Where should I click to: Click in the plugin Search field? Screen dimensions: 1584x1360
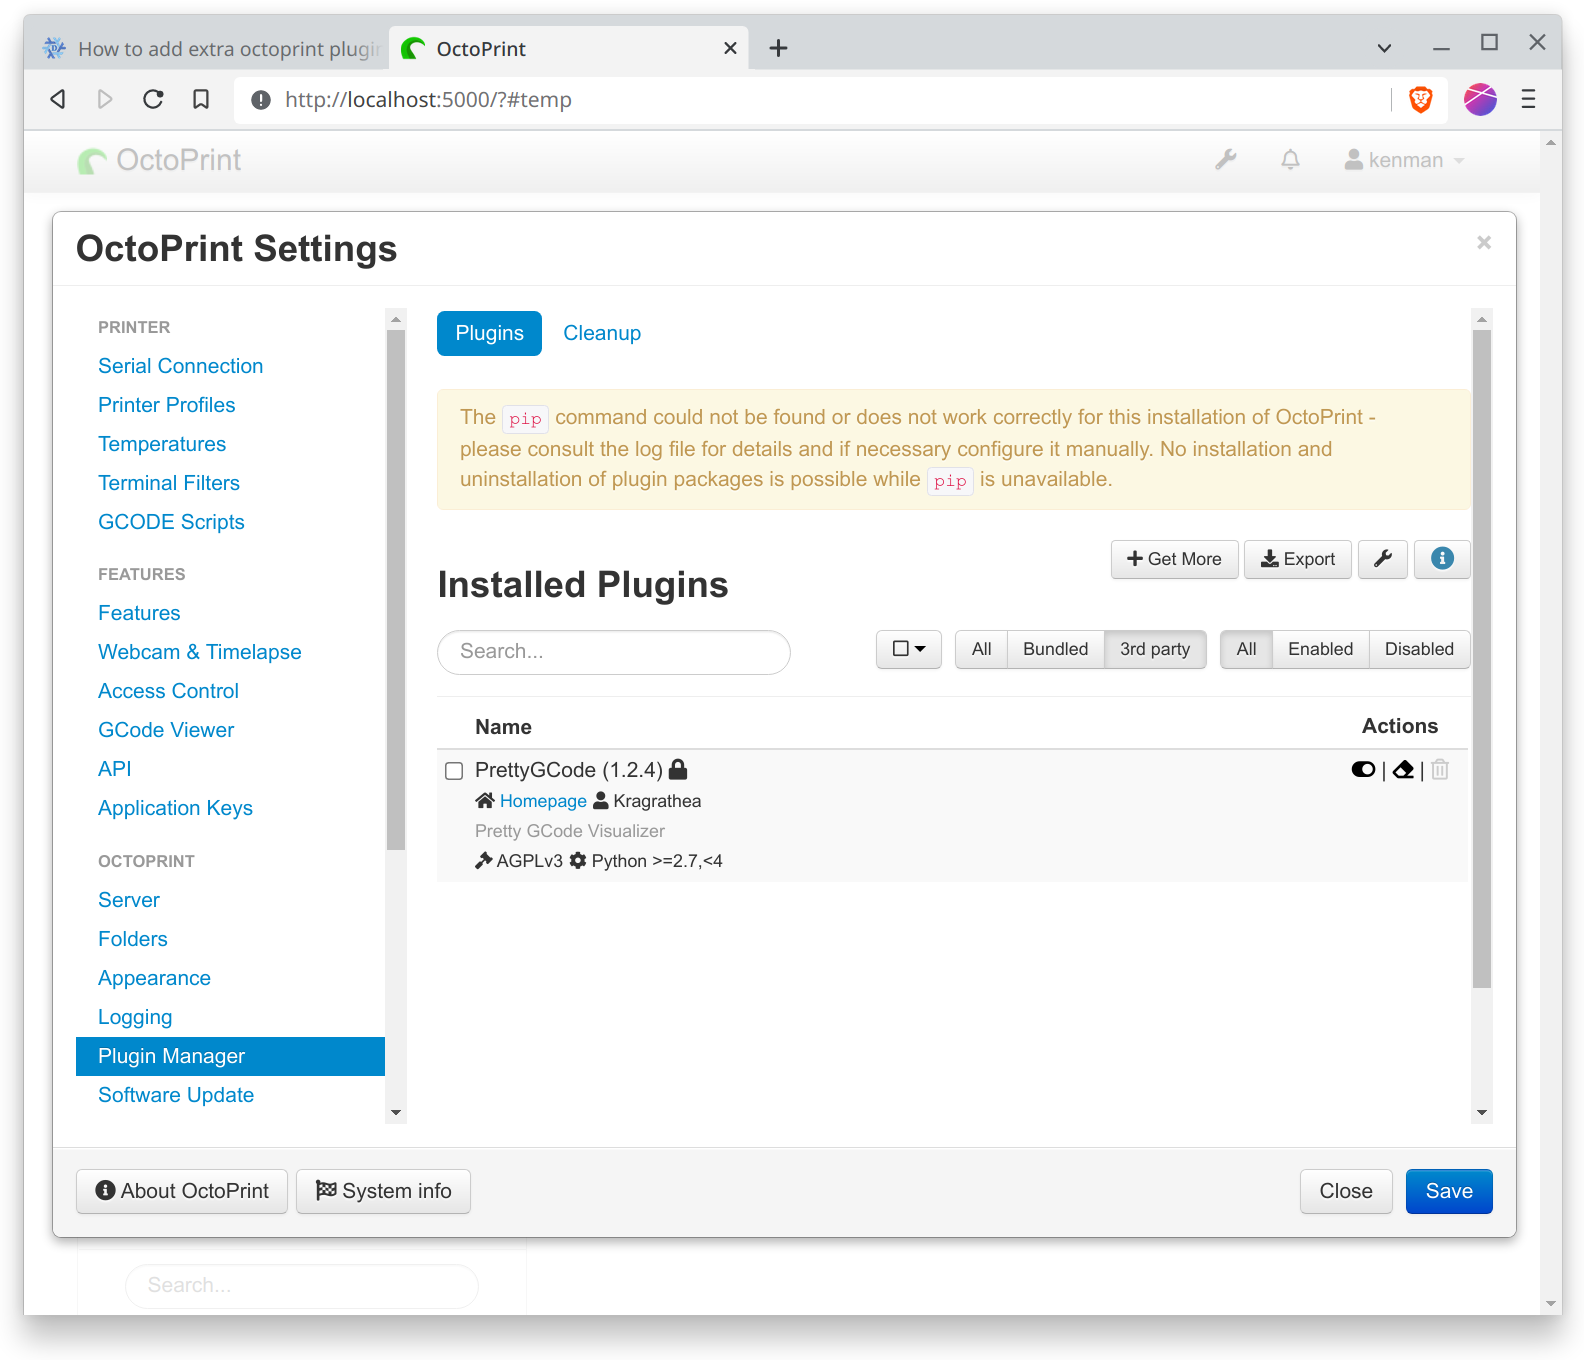pyautogui.click(x=614, y=652)
